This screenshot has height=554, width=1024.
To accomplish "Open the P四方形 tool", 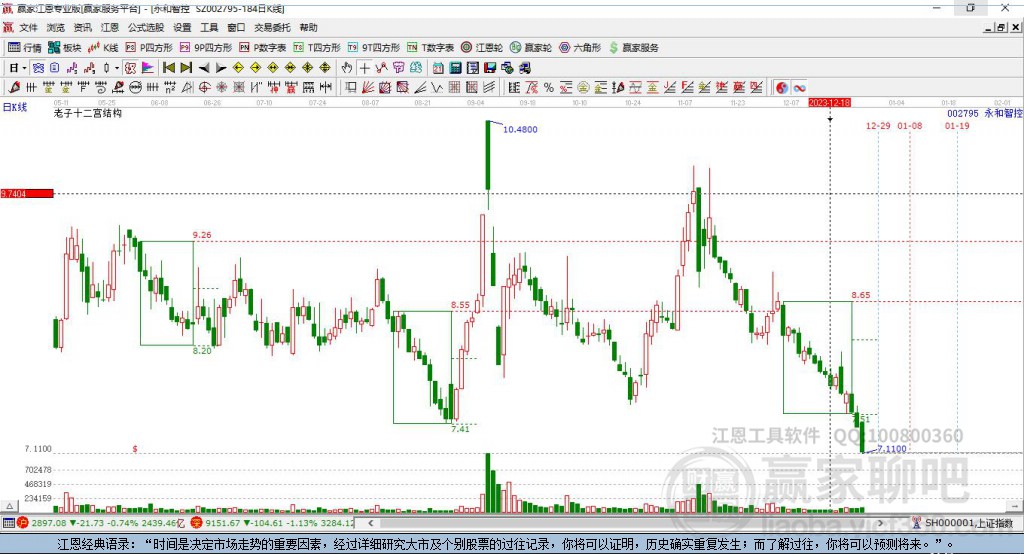I will click(x=149, y=48).
